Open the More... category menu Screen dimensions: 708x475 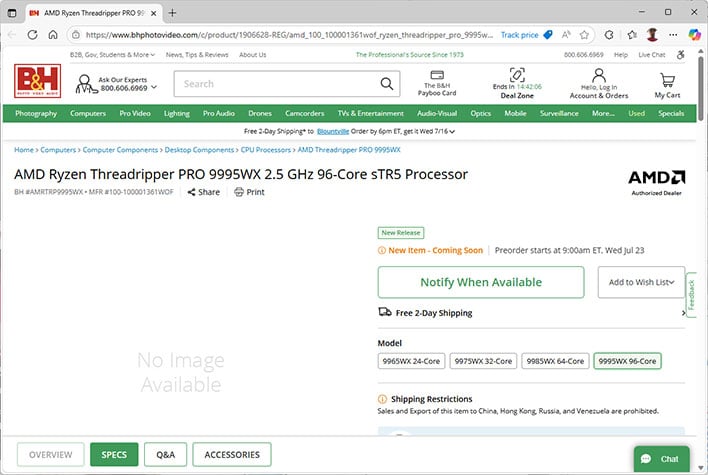[603, 113]
